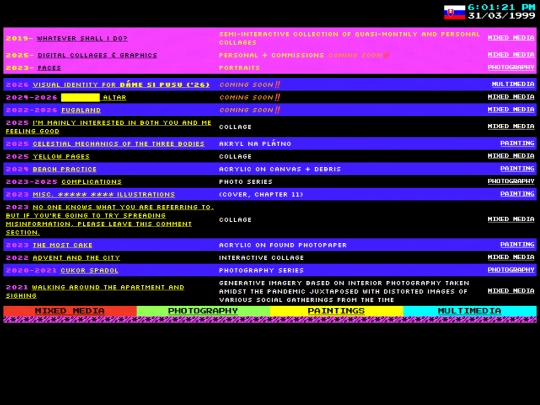Open the 'Complications' photo series link
The image size is (540, 405).
(x=92, y=182)
